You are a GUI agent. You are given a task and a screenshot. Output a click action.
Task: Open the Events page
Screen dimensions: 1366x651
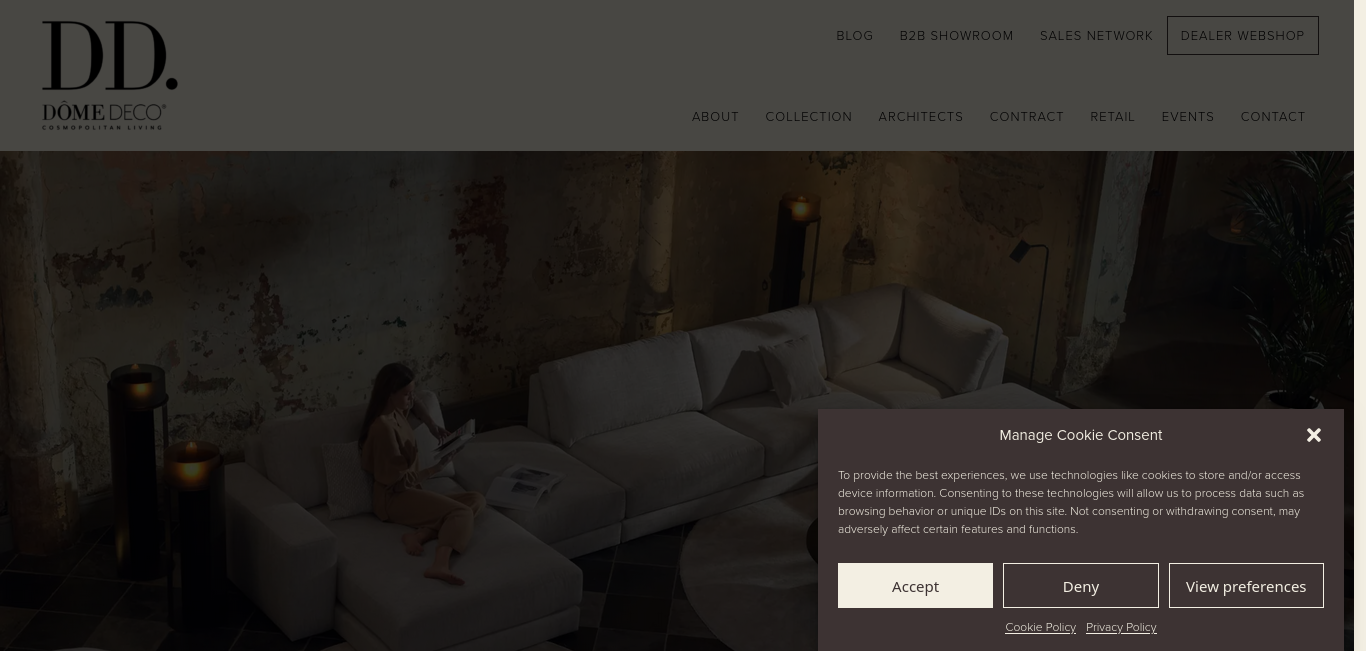coord(1188,117)
